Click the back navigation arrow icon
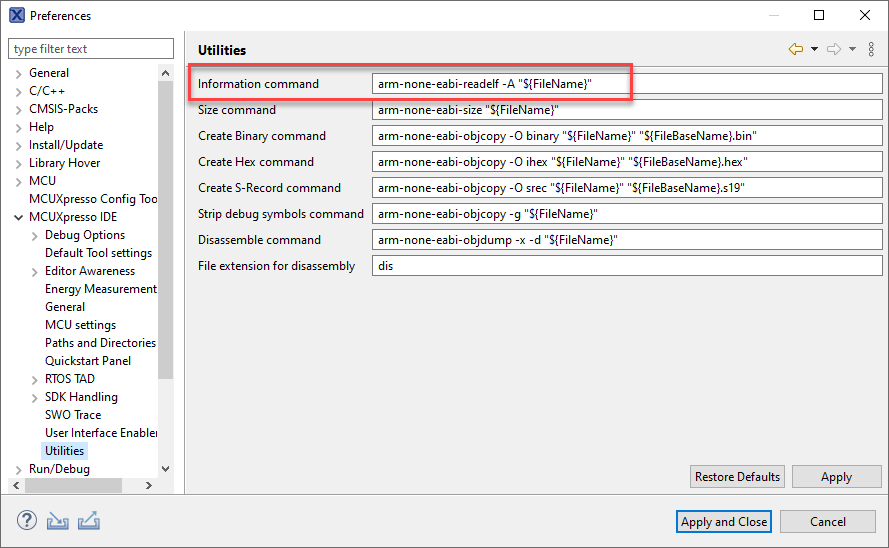 [x=796, y=49]
